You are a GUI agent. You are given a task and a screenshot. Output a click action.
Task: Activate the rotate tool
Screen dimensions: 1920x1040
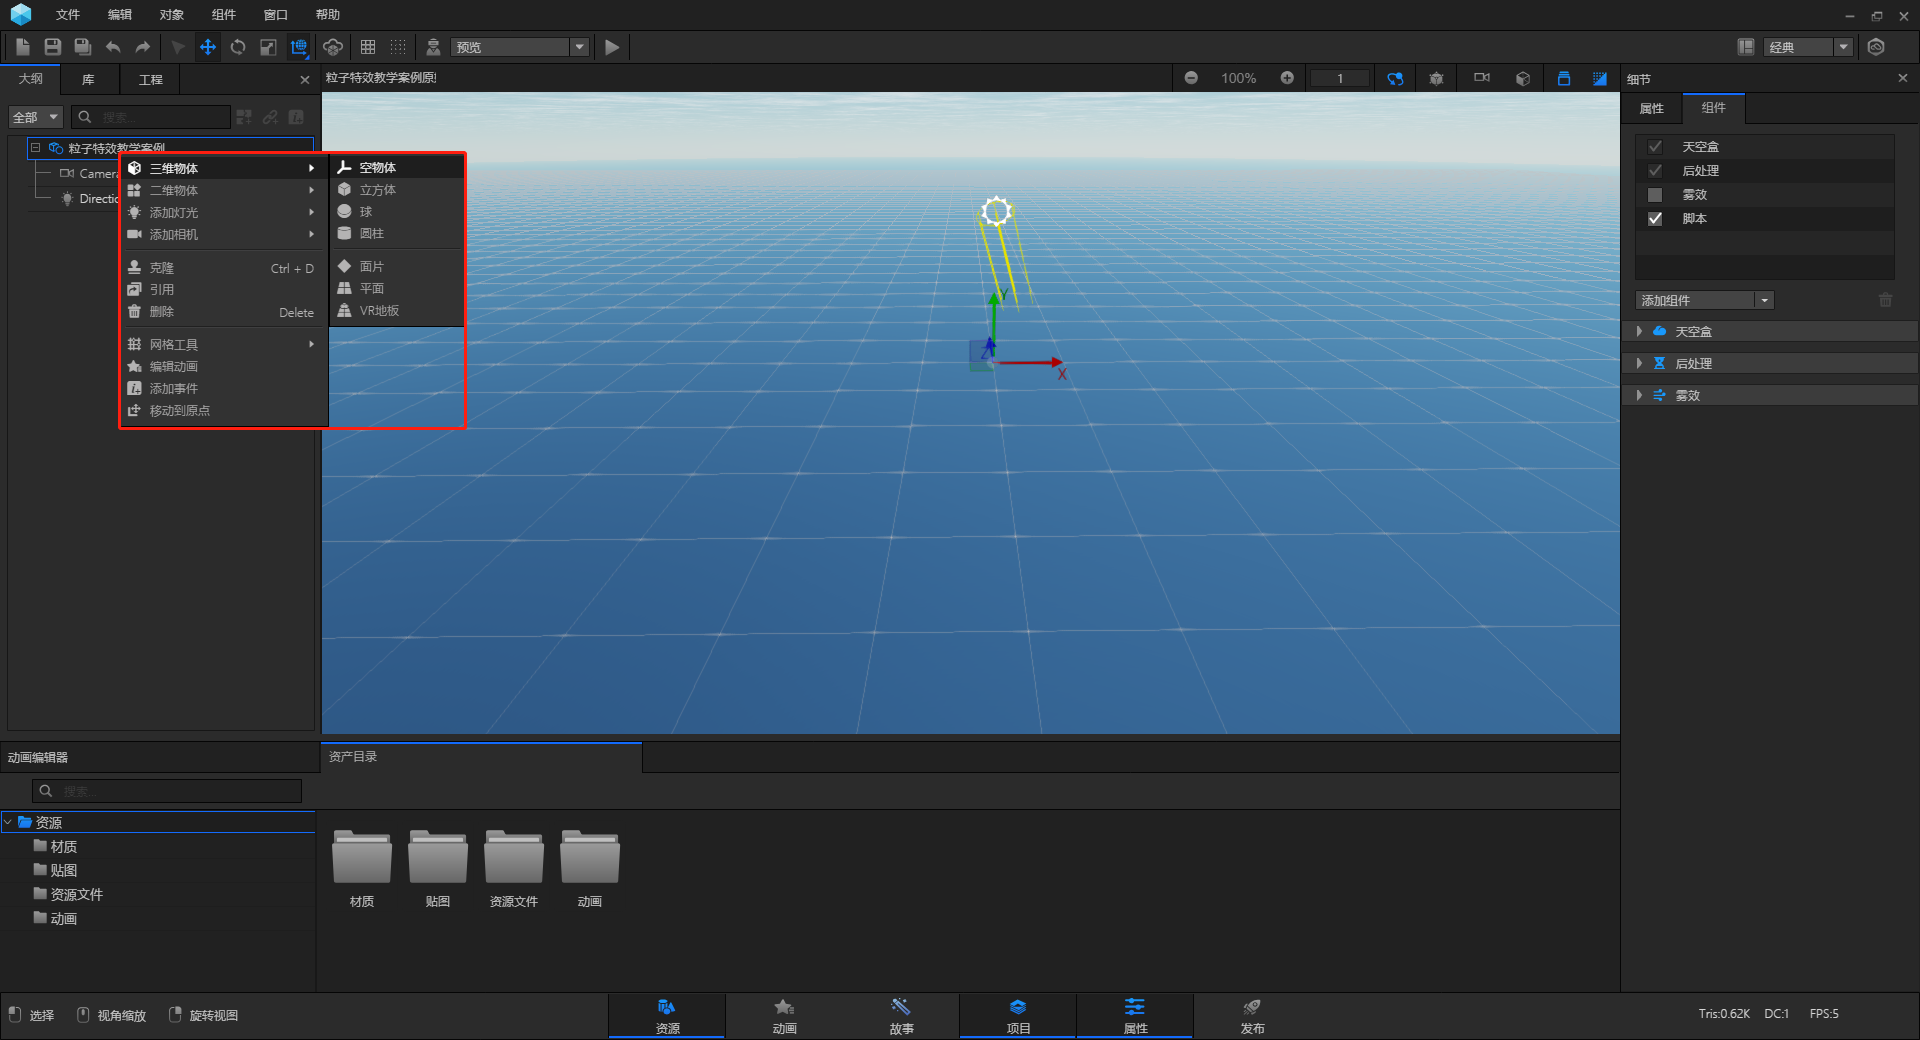[238, 47]
